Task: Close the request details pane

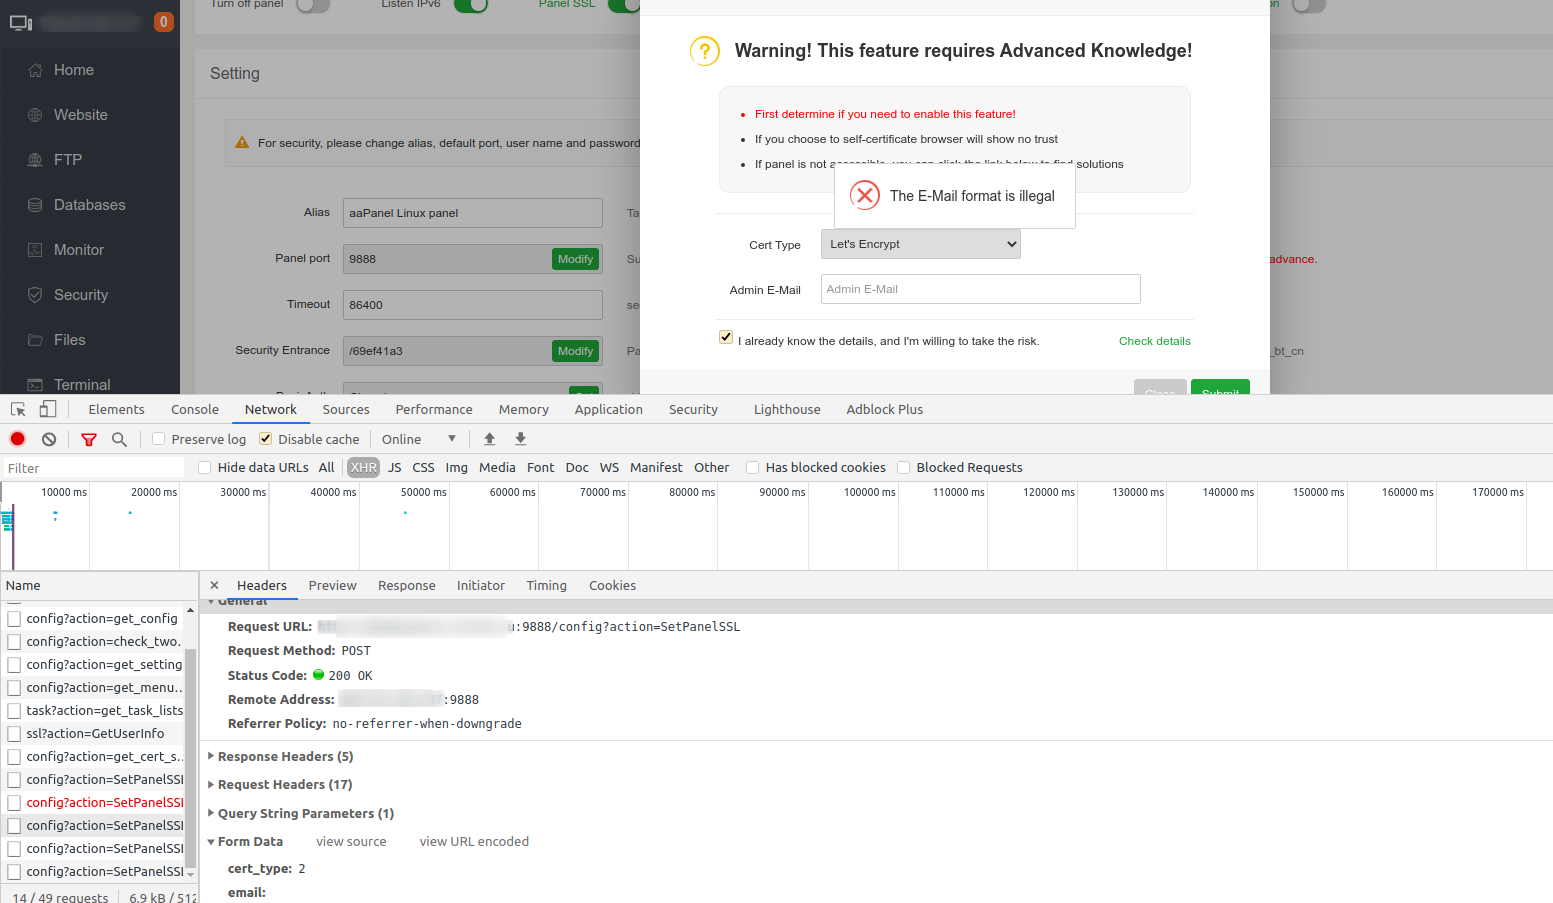Action: tap(214, 586)
